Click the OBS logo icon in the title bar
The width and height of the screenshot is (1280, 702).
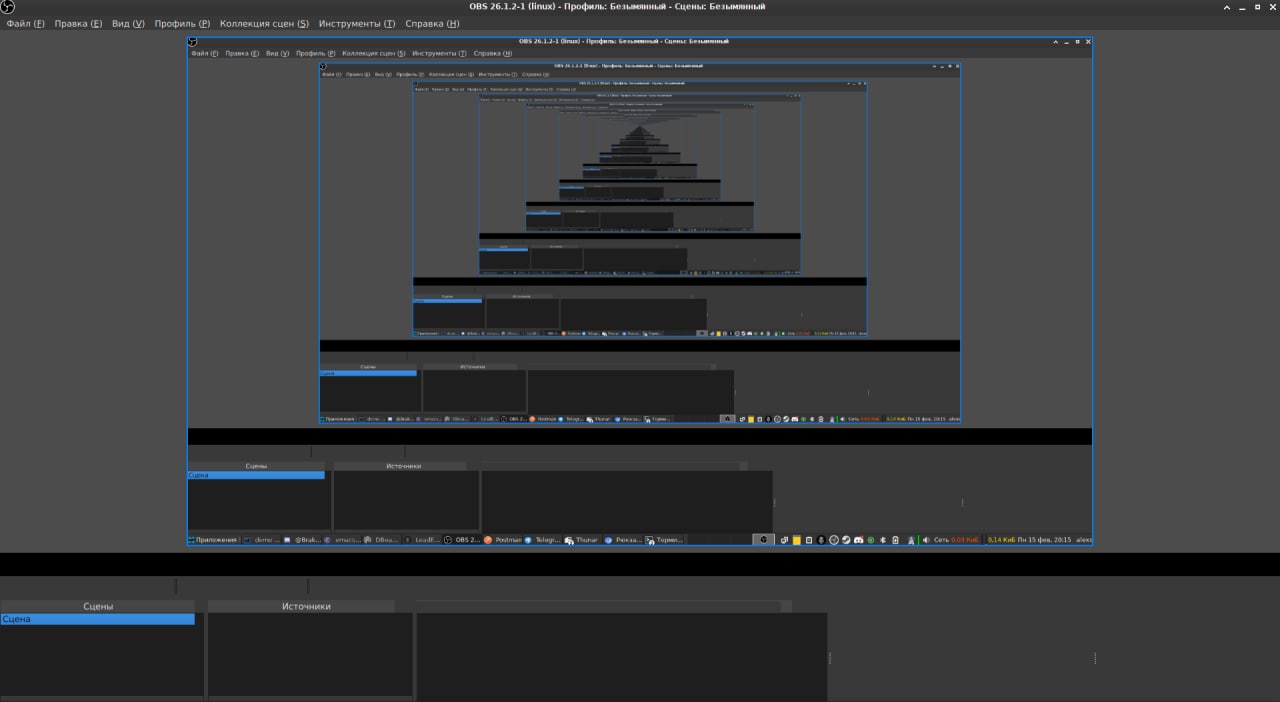[x=8, y=7]
